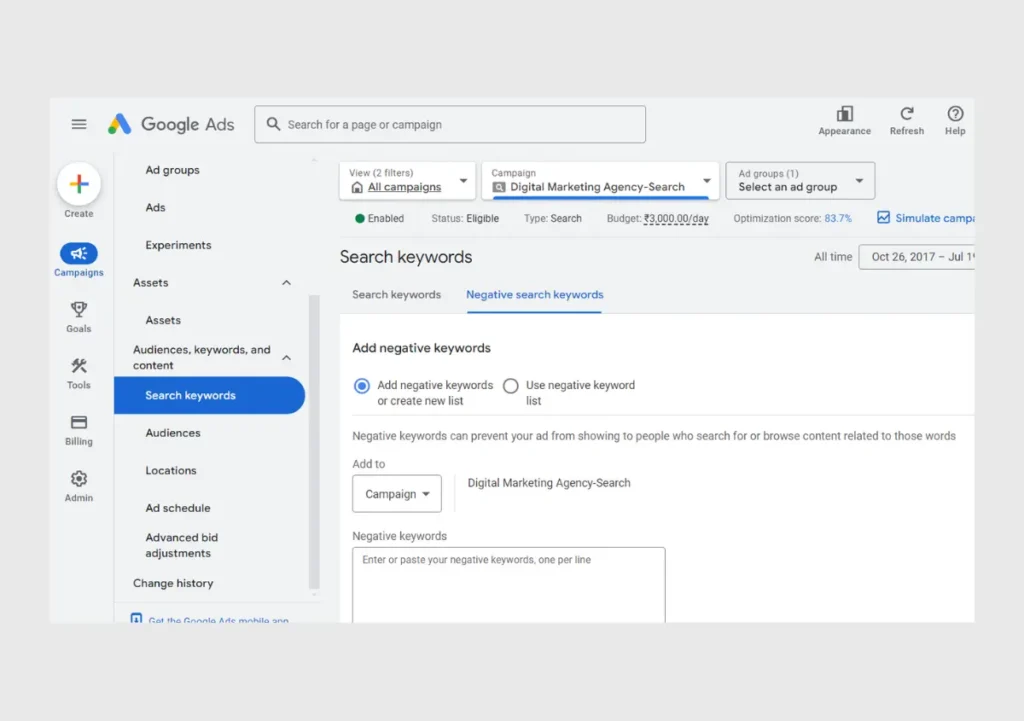Click the Simulate campaign link
The image size is (1024, 721).
point(935,218)
